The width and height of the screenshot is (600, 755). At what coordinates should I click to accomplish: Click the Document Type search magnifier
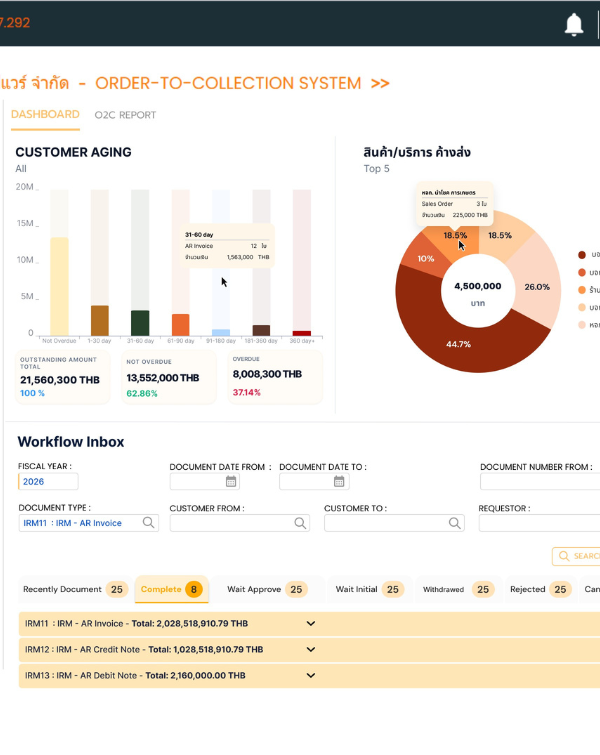tap(148, 522)
